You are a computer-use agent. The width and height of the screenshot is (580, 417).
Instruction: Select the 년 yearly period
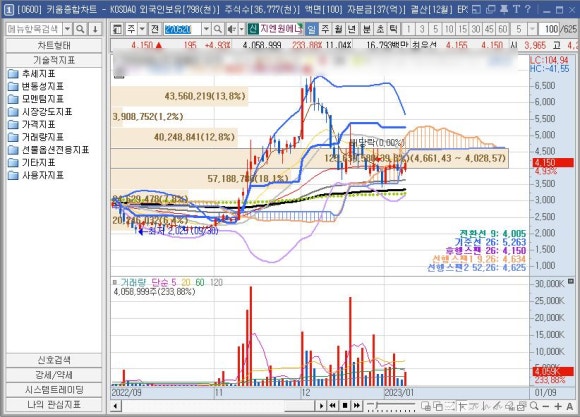point(352,29)
